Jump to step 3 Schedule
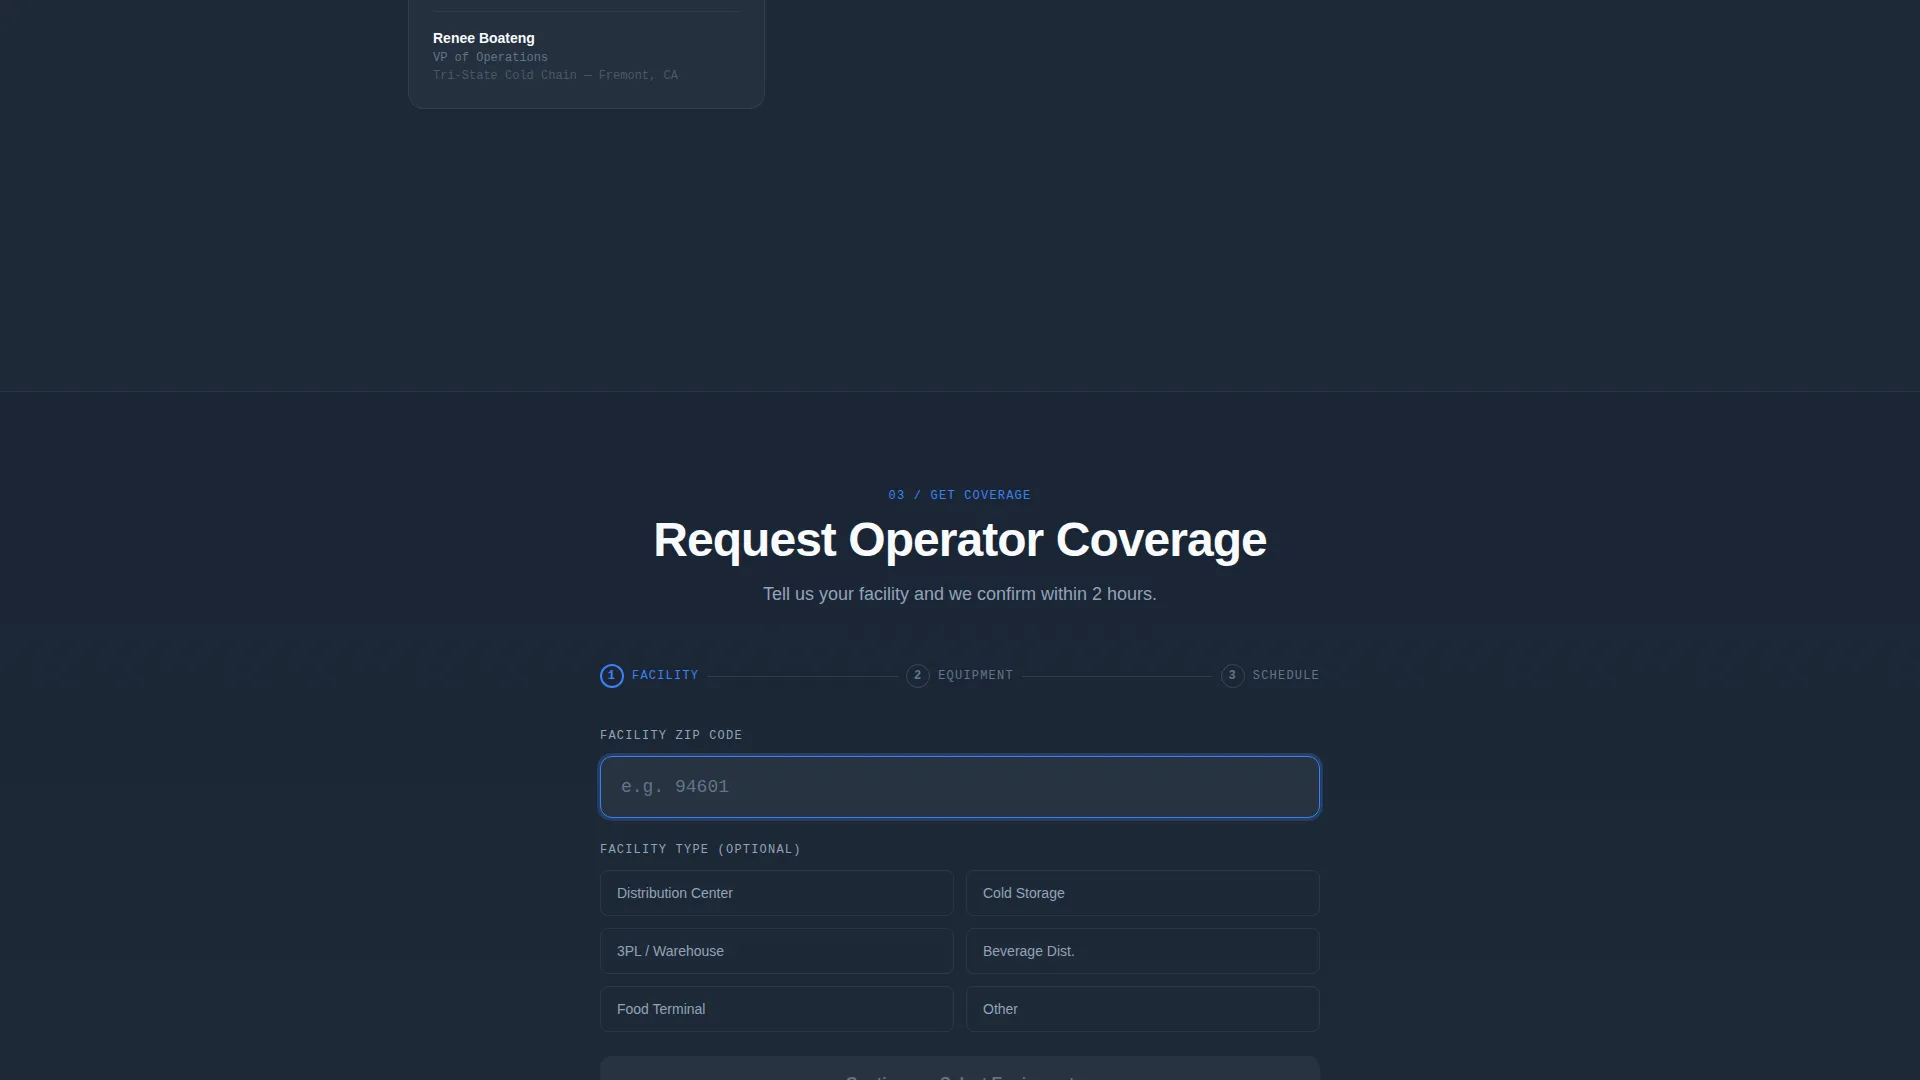 pyautogui.click(x=1270, y=676)
